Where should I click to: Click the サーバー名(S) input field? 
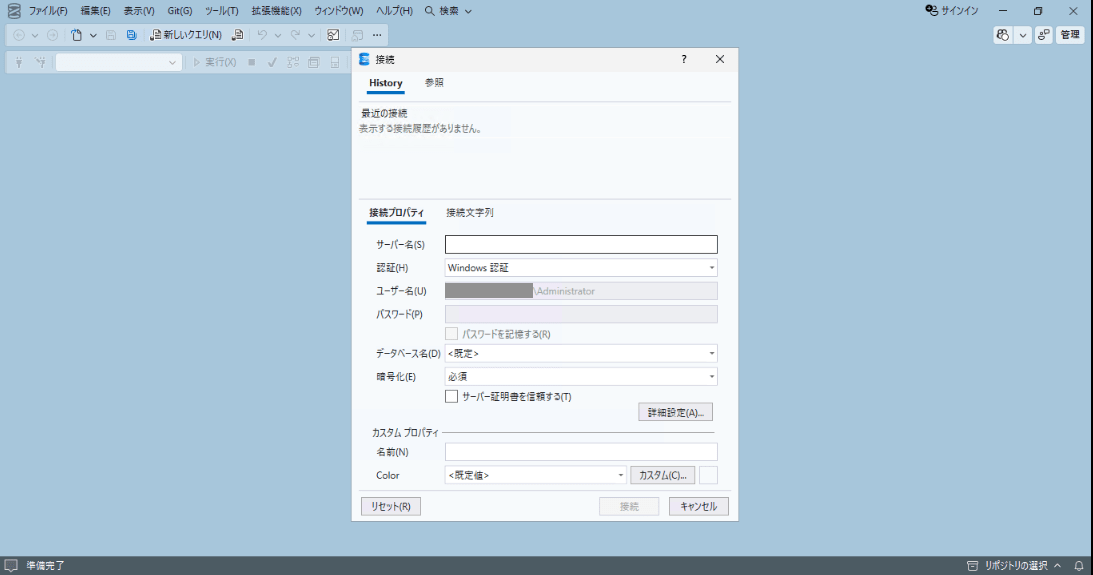point(581,245)
